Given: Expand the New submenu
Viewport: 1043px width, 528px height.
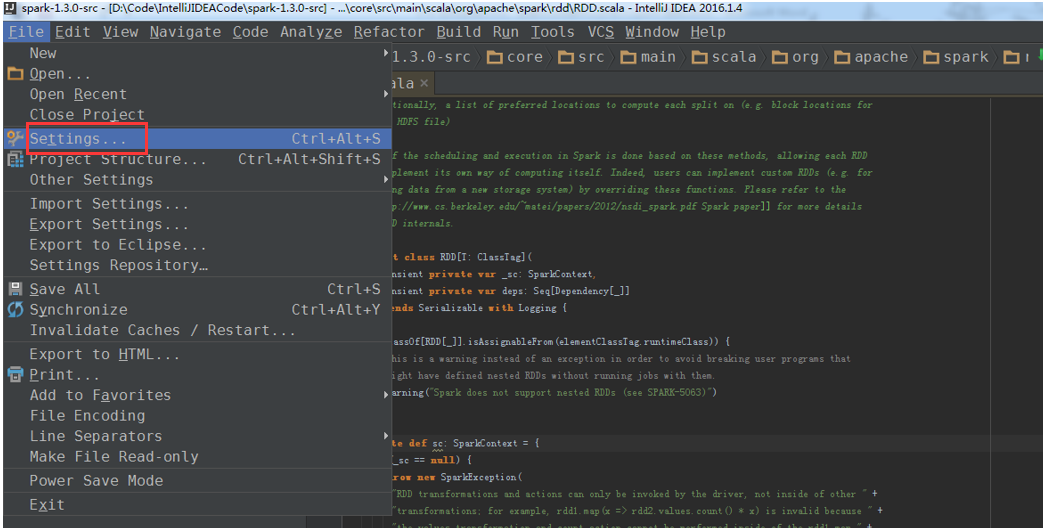Looking at the screenshot, I should point(198,53).
